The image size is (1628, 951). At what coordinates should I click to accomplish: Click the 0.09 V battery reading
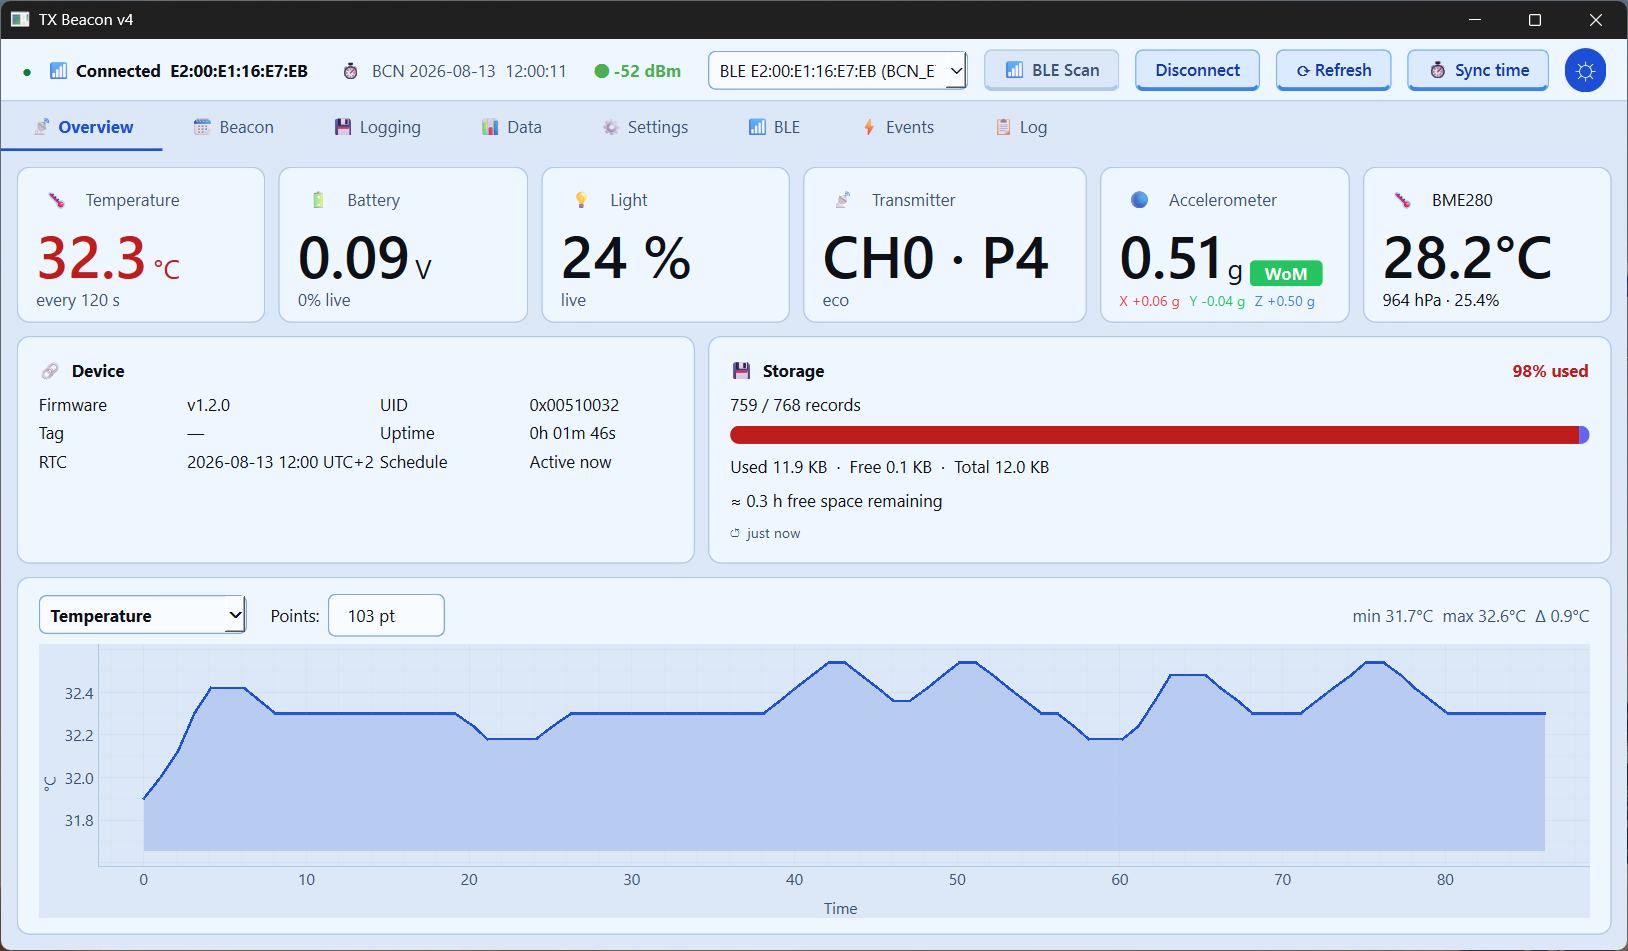365,258
